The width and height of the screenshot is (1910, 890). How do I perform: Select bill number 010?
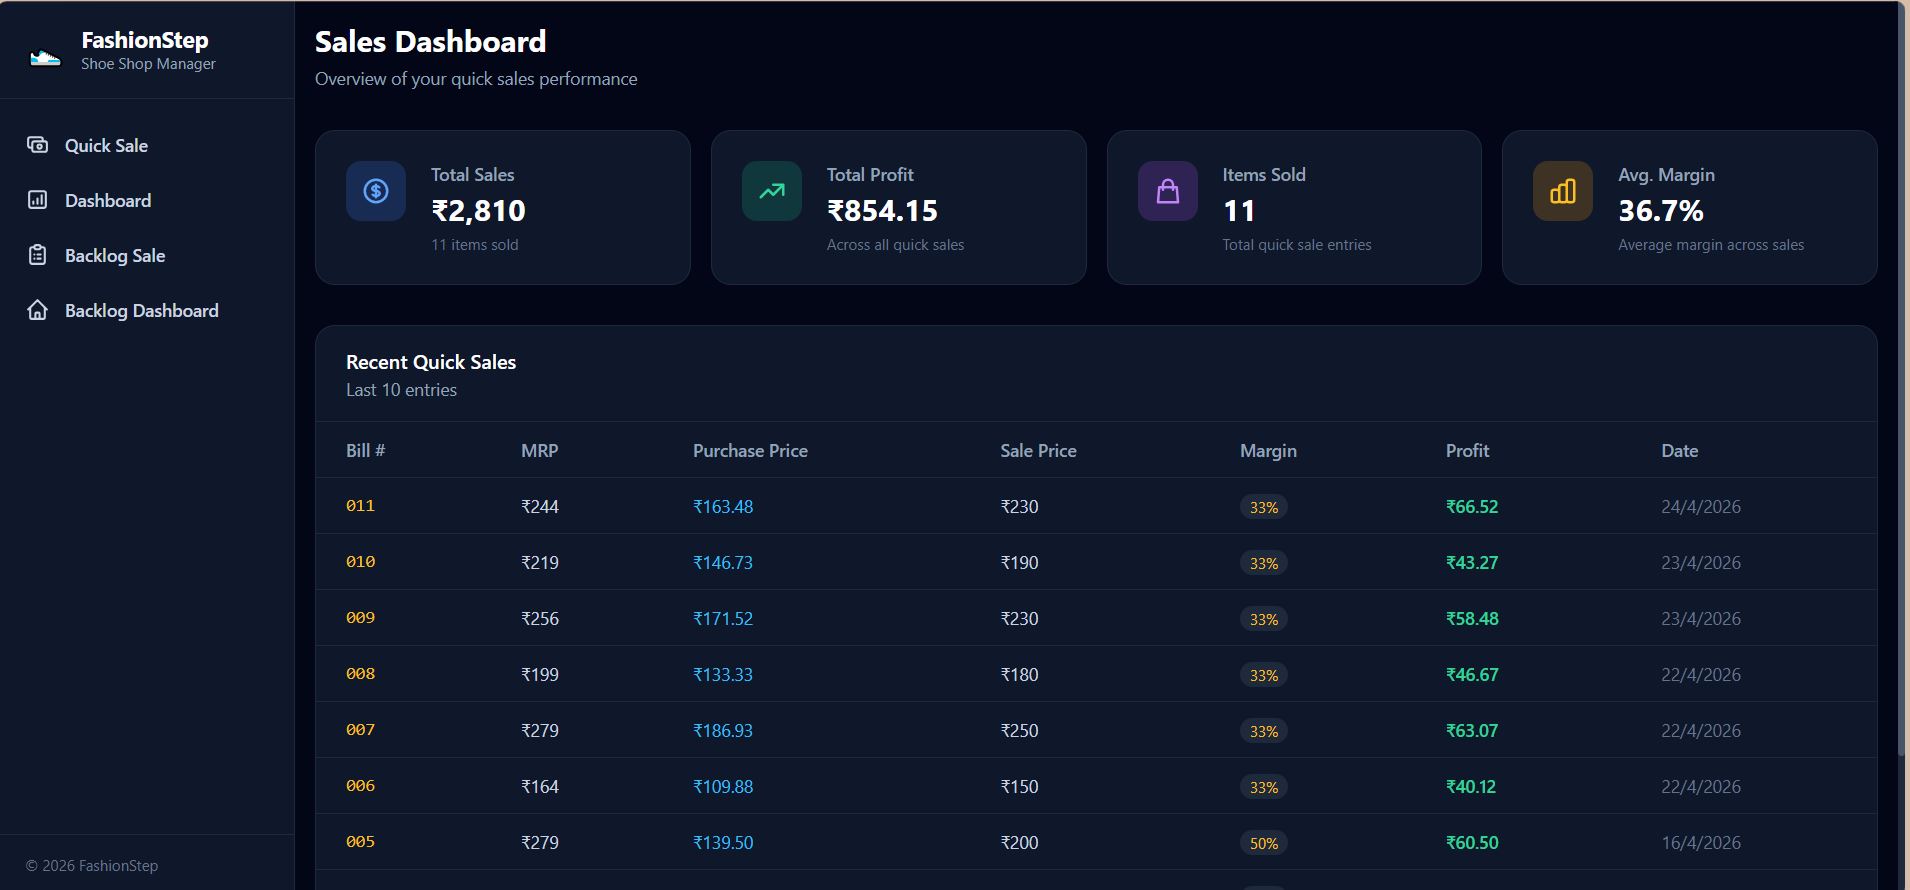pos(360,562)
